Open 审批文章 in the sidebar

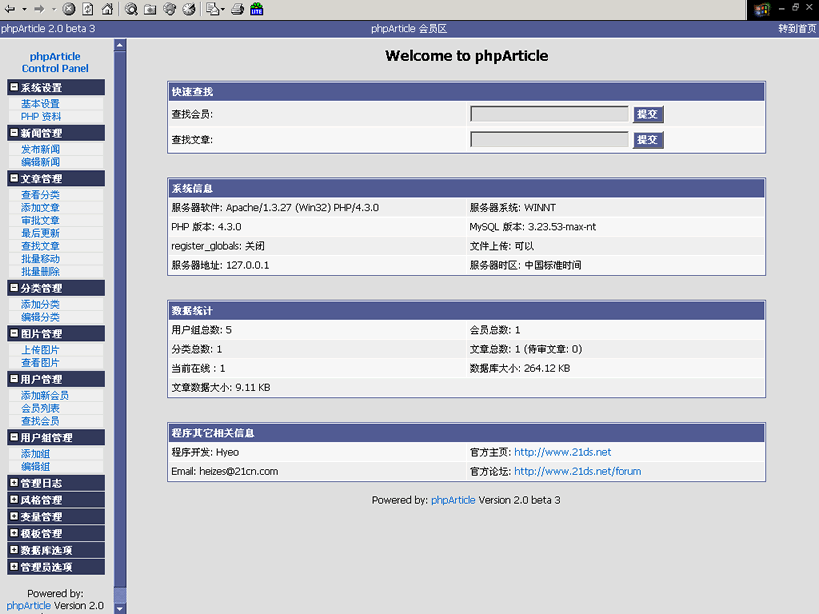point(40,220)
